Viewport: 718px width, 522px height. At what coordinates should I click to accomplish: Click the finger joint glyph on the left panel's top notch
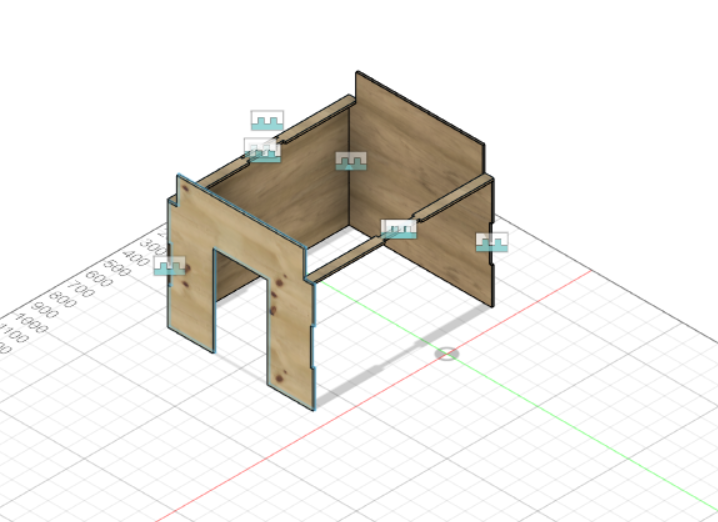(x=262, y=150)
